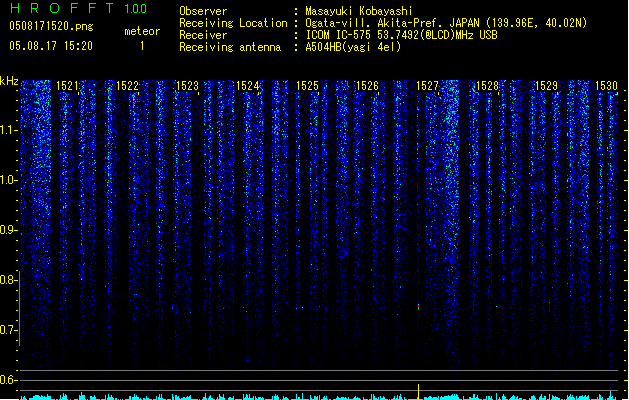Screen dimensions: 629x400
Task: Click the 'Receiving Location' field label
Action: [x=233, y=23]
